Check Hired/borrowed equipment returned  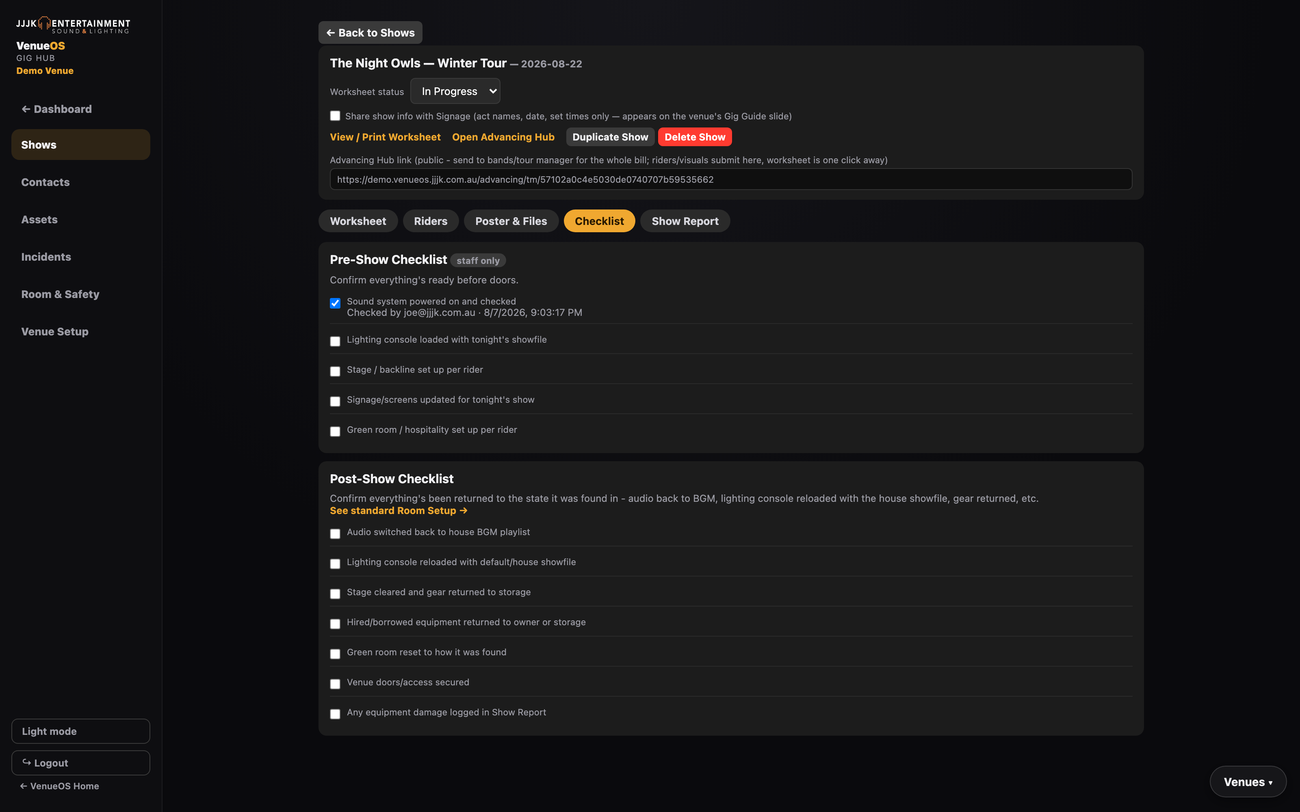335,624
